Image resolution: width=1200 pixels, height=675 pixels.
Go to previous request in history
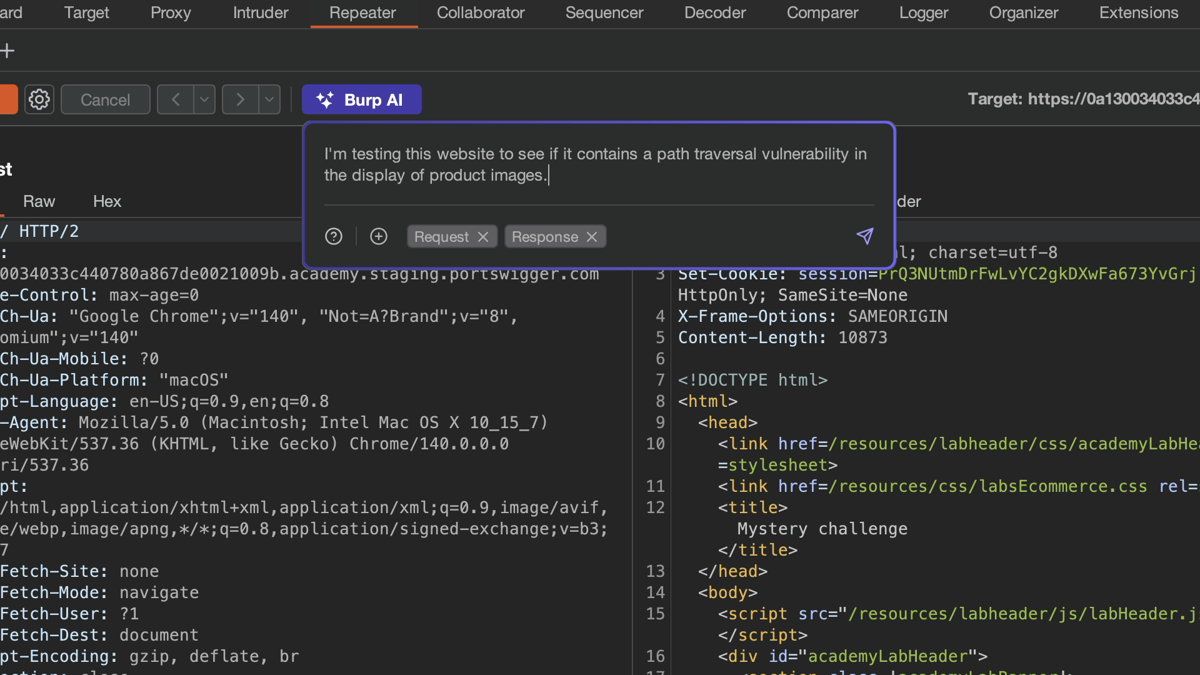175,100
